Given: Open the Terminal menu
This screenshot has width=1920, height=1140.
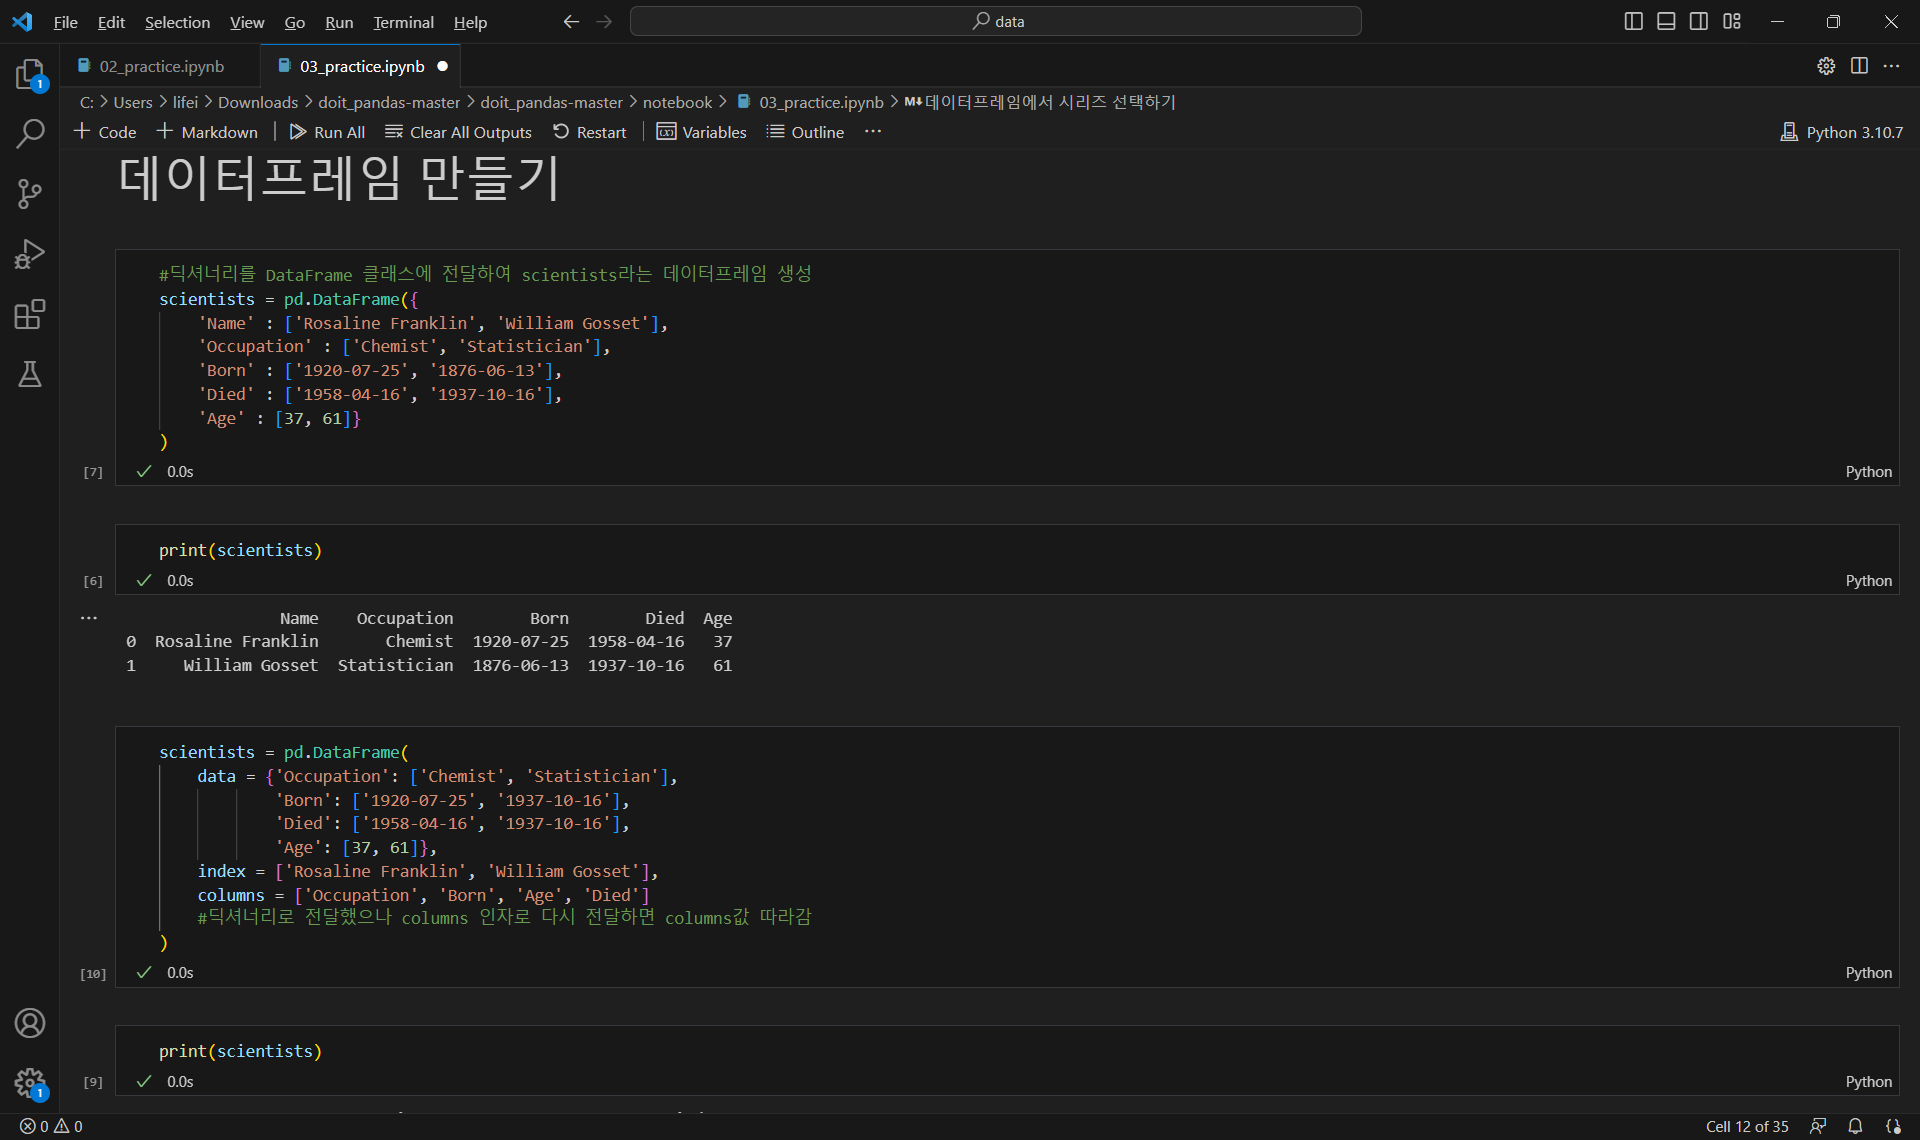Looking at the screenshot, I should (403, 22).
